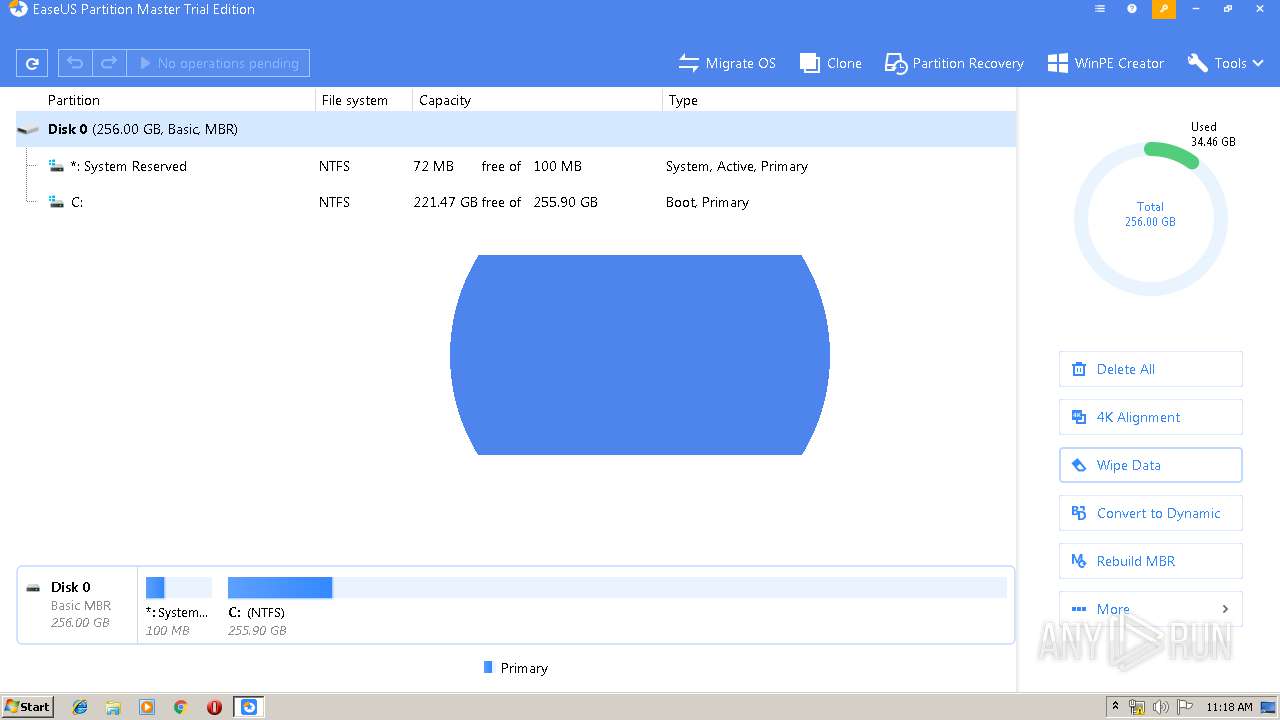Image resolution: width=1280 pixels, height=720 pixels.
Task: Expand the More options chevron
Action: click(x=1225, y=609)
